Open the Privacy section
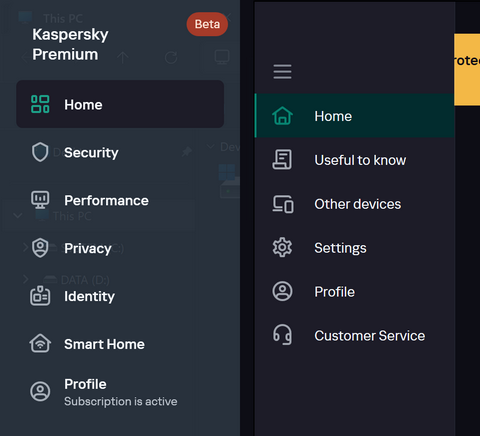The height and width of the screenshot is (436, 480). coord(120,248)
